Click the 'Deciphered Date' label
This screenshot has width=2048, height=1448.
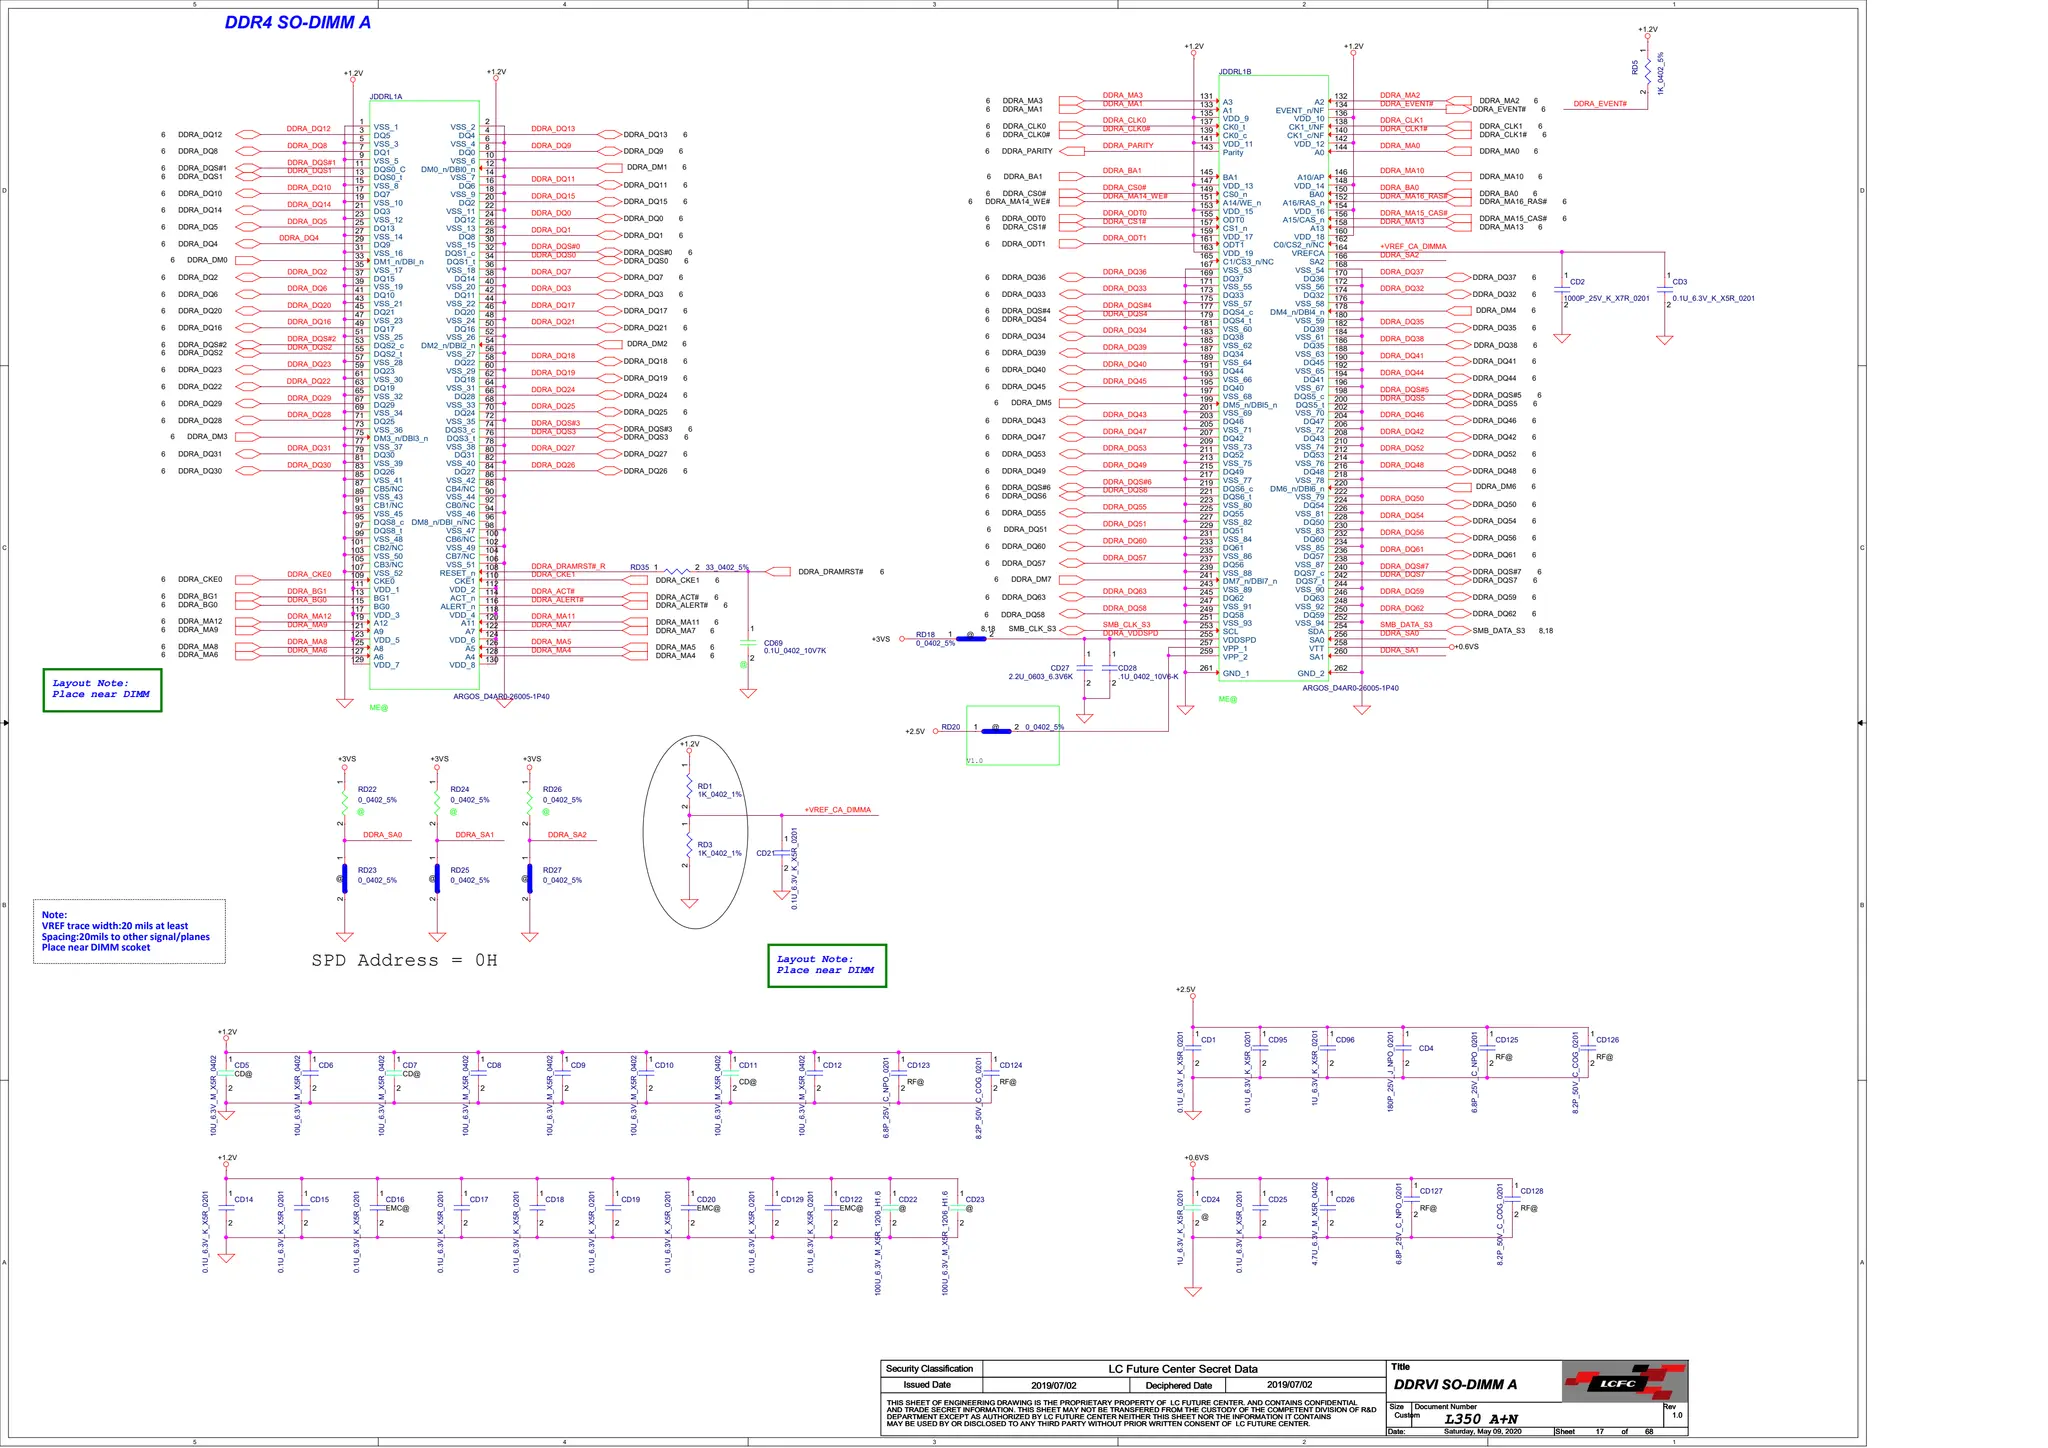pyautogui.click(x=1178, y=1385)
